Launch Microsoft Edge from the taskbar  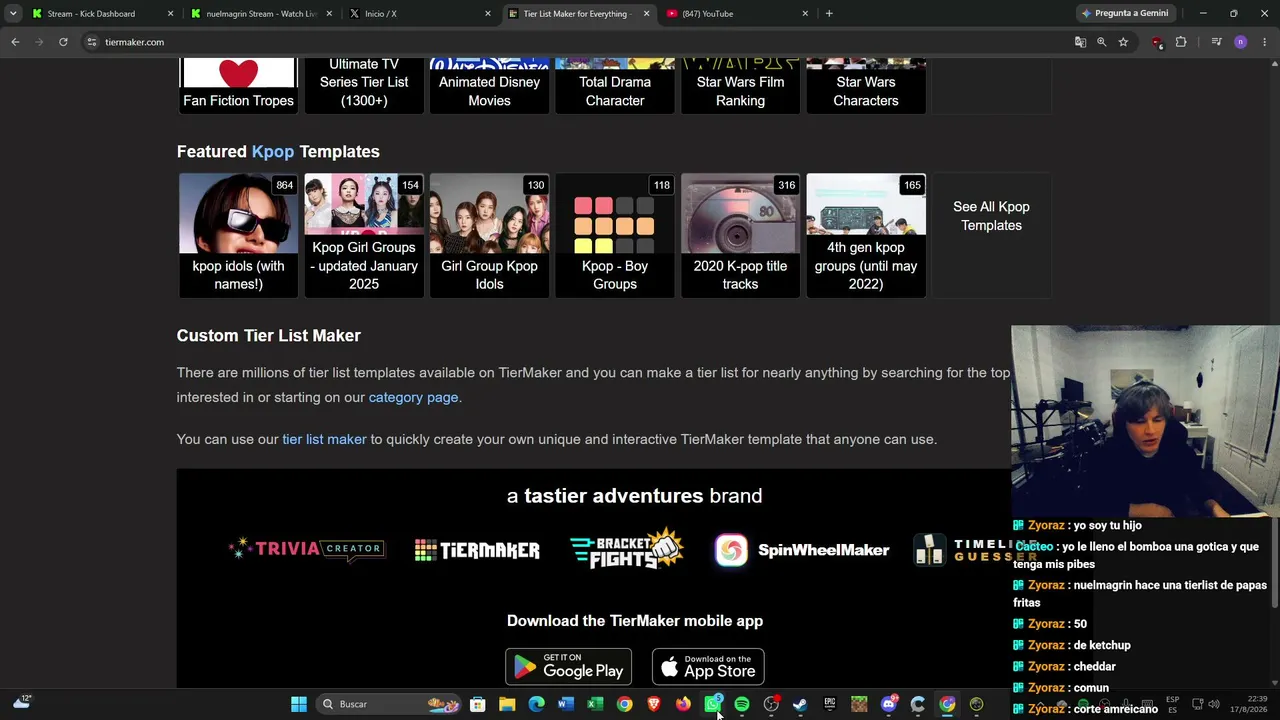[536, 704]
